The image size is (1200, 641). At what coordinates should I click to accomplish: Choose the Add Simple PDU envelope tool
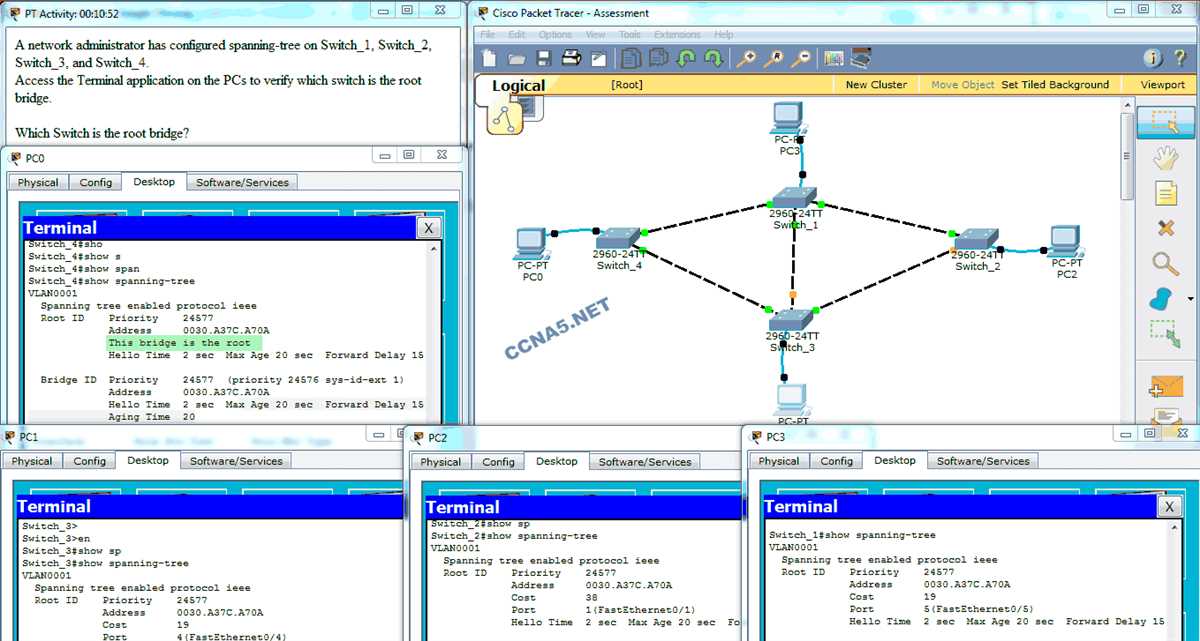click(1165, 387)
